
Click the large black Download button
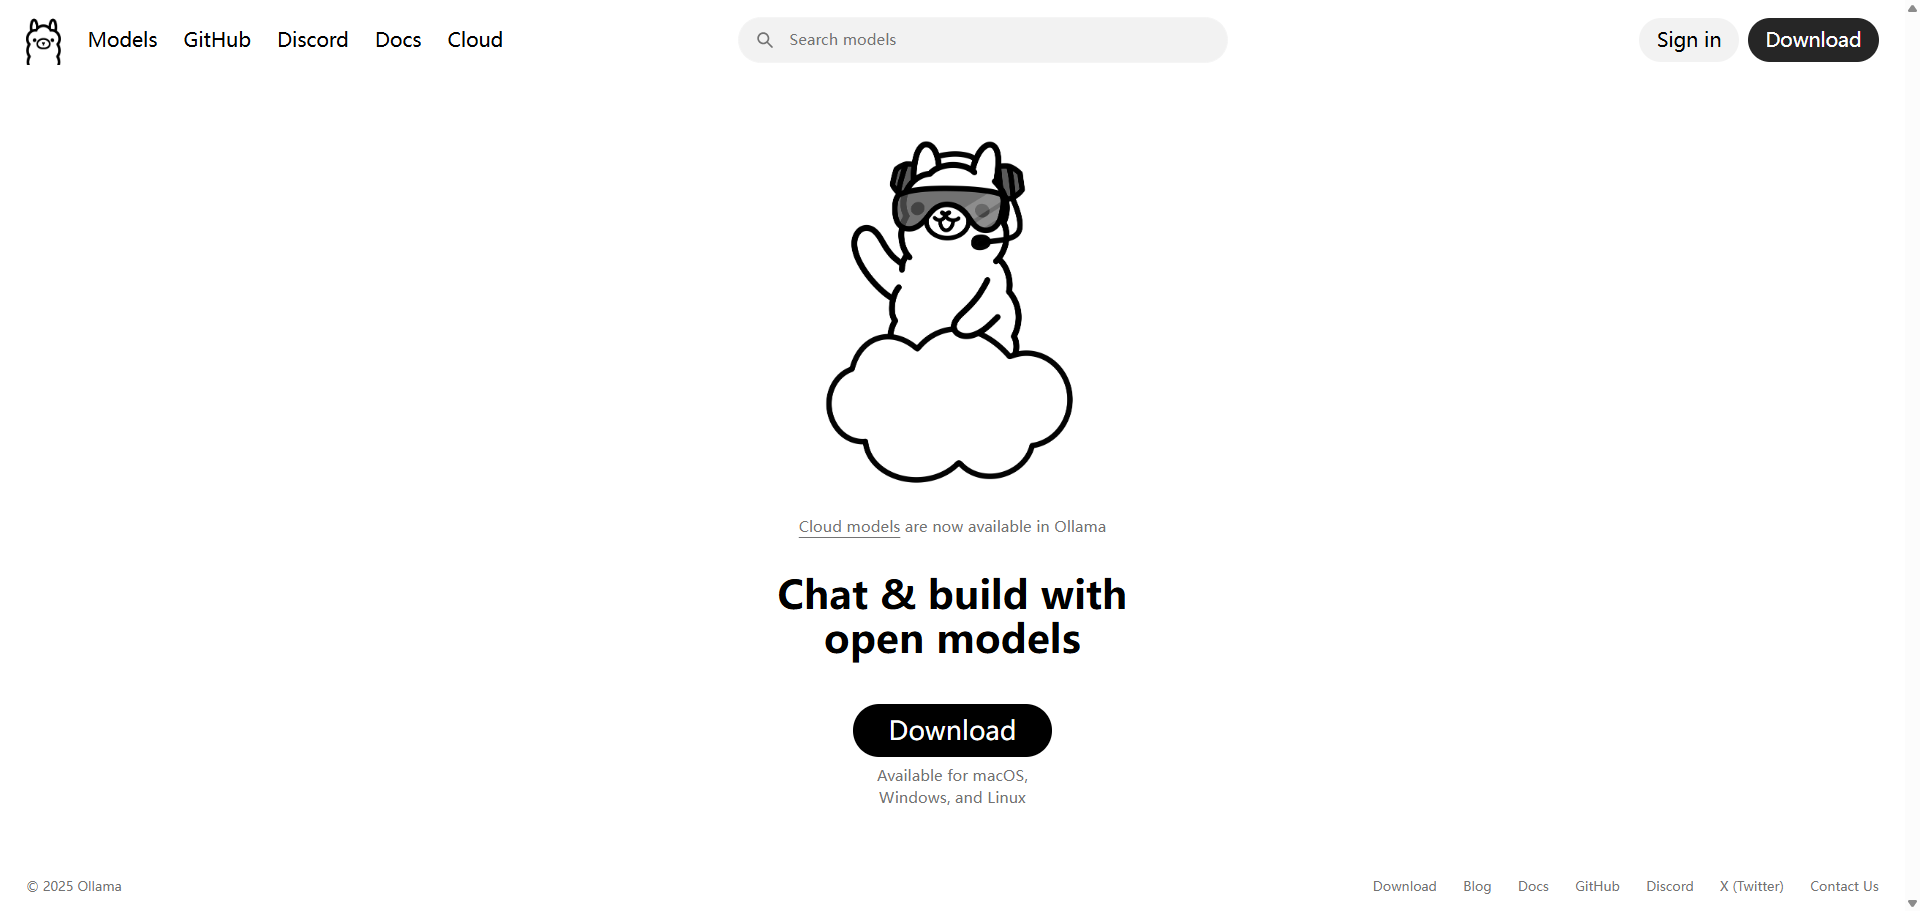(x=952, y=731)
